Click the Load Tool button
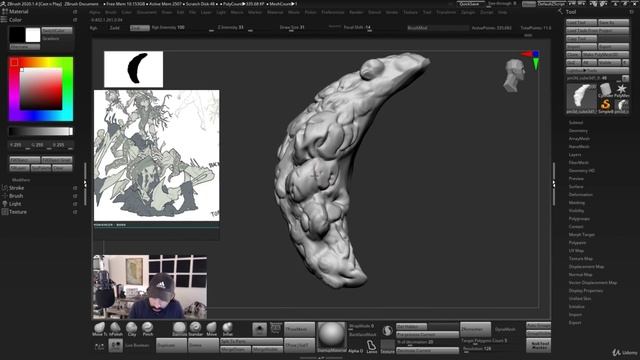 tap(582, 22)
